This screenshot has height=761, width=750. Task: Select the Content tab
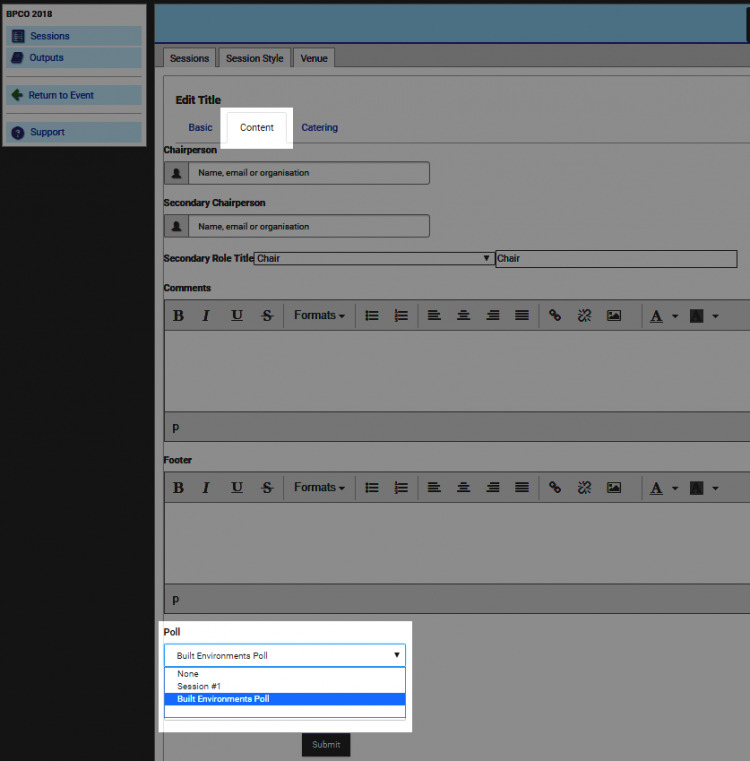coord(257,127)
